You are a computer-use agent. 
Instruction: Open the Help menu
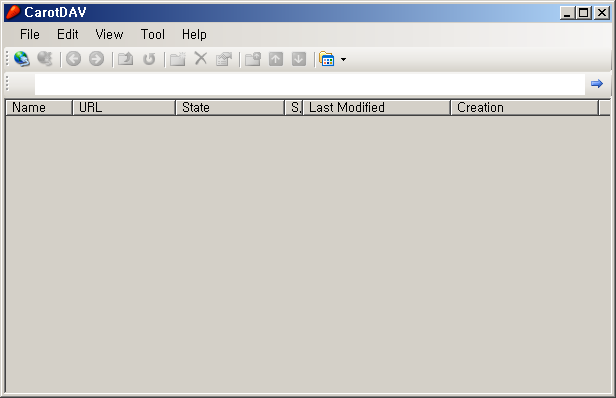[194, 35]
